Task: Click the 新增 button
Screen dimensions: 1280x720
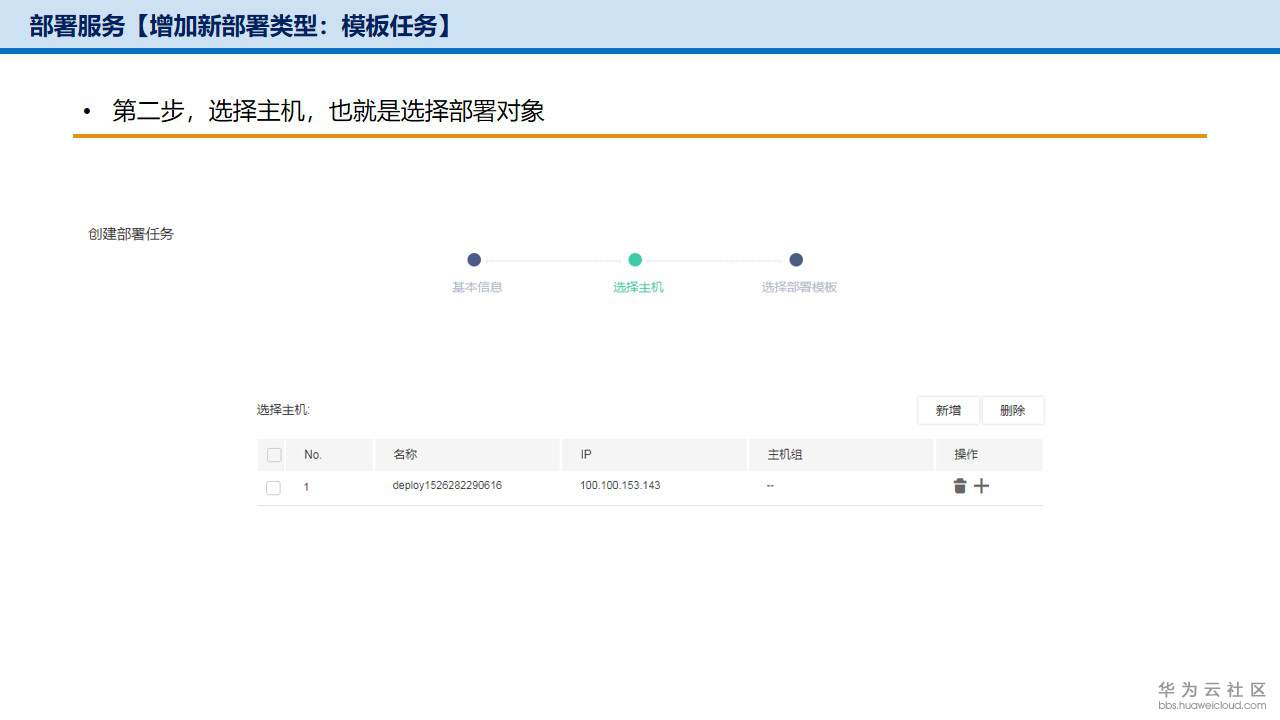Action: click(947, 410)
